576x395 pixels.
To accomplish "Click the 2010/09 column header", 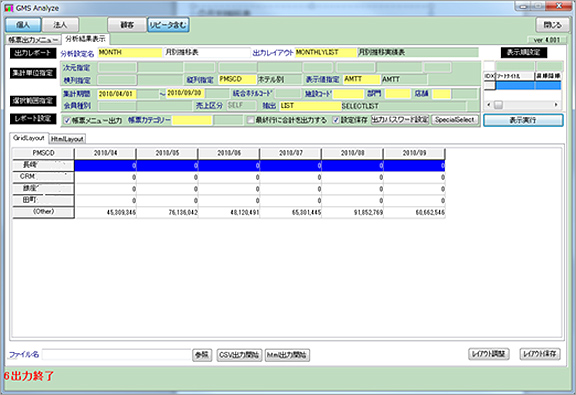I will tap(414, 153).
